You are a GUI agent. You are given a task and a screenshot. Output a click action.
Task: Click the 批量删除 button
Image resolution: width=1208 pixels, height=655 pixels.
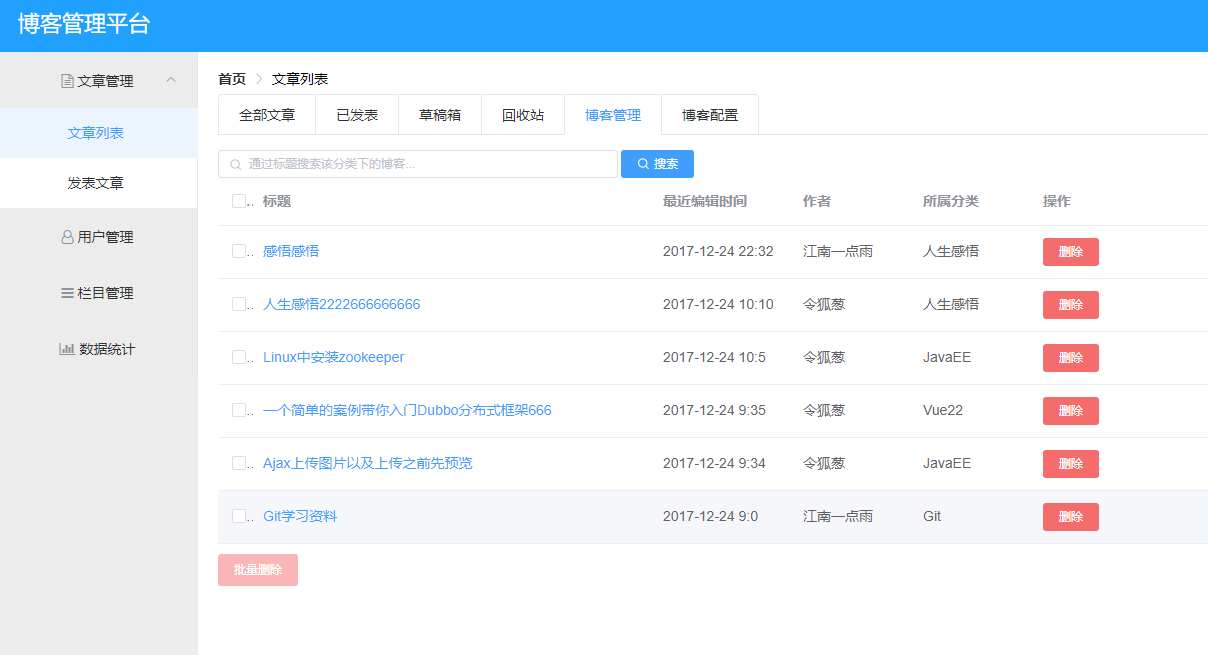coord(258,570)
